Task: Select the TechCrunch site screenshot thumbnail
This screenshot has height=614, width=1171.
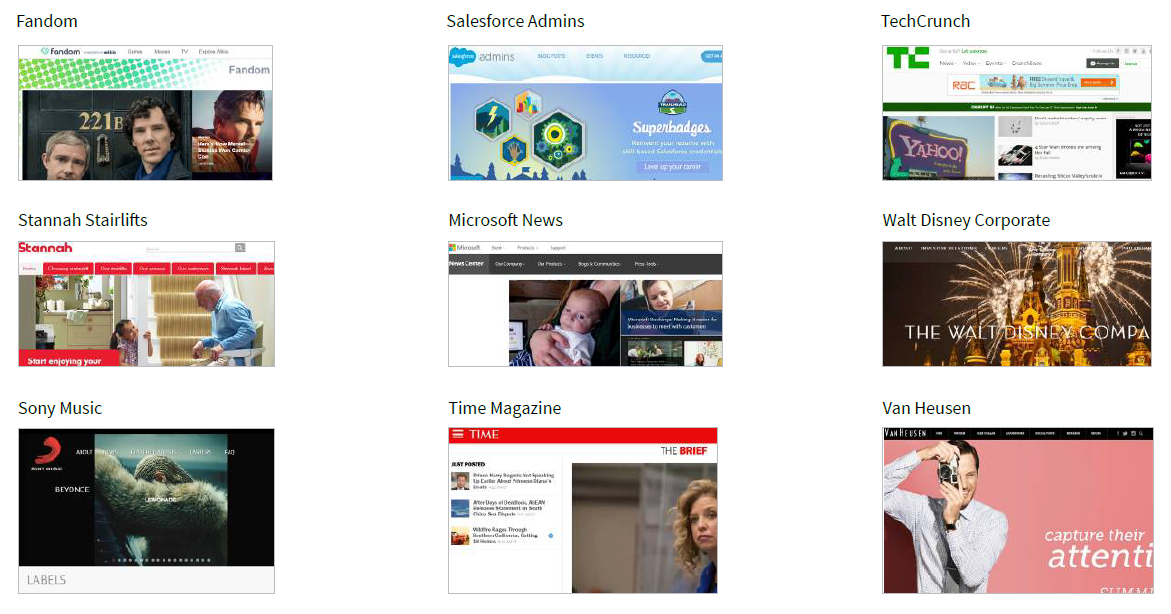Action: click(1017, 113)
